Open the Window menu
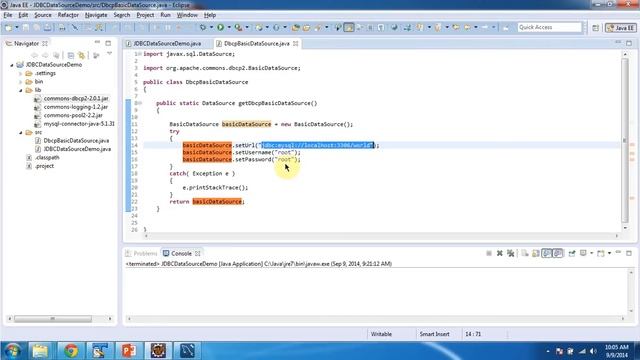 pyautogui.click(x=187, y=15)
